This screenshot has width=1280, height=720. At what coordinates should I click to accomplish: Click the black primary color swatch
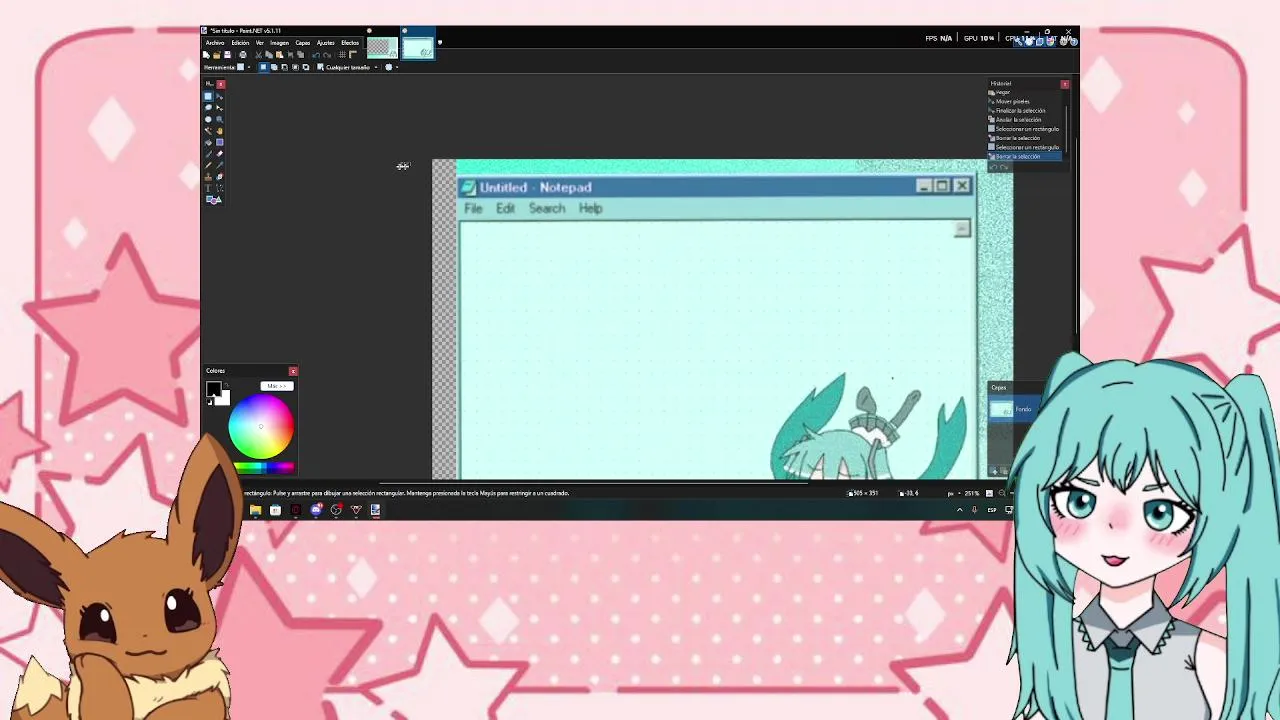[213, 387]
